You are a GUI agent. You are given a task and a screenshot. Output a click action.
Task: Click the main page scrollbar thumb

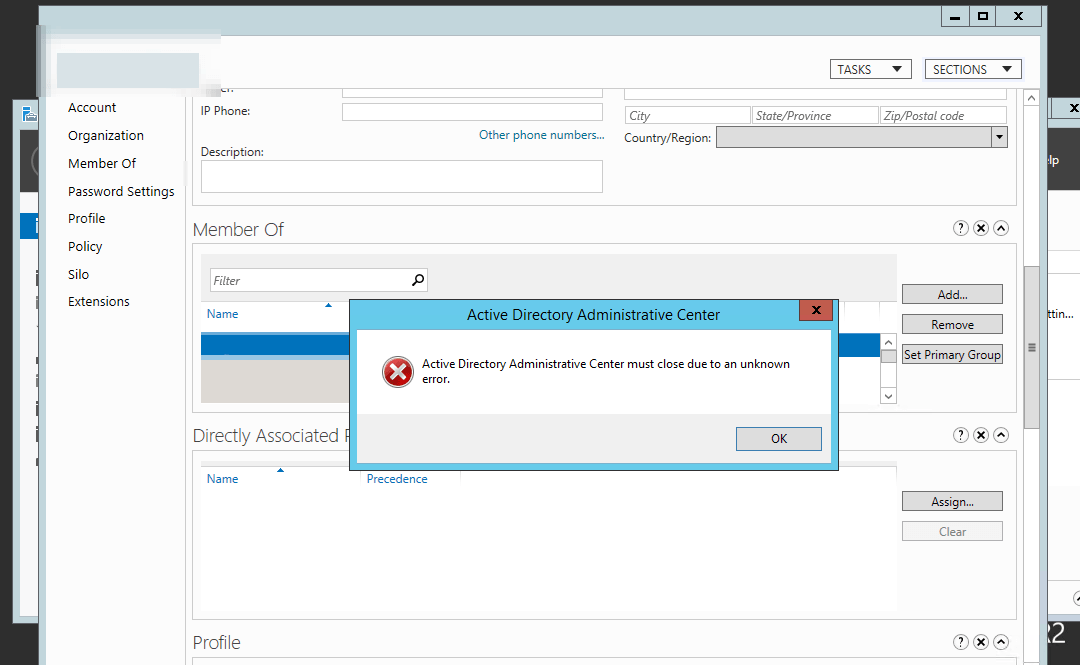point(1031,347)
